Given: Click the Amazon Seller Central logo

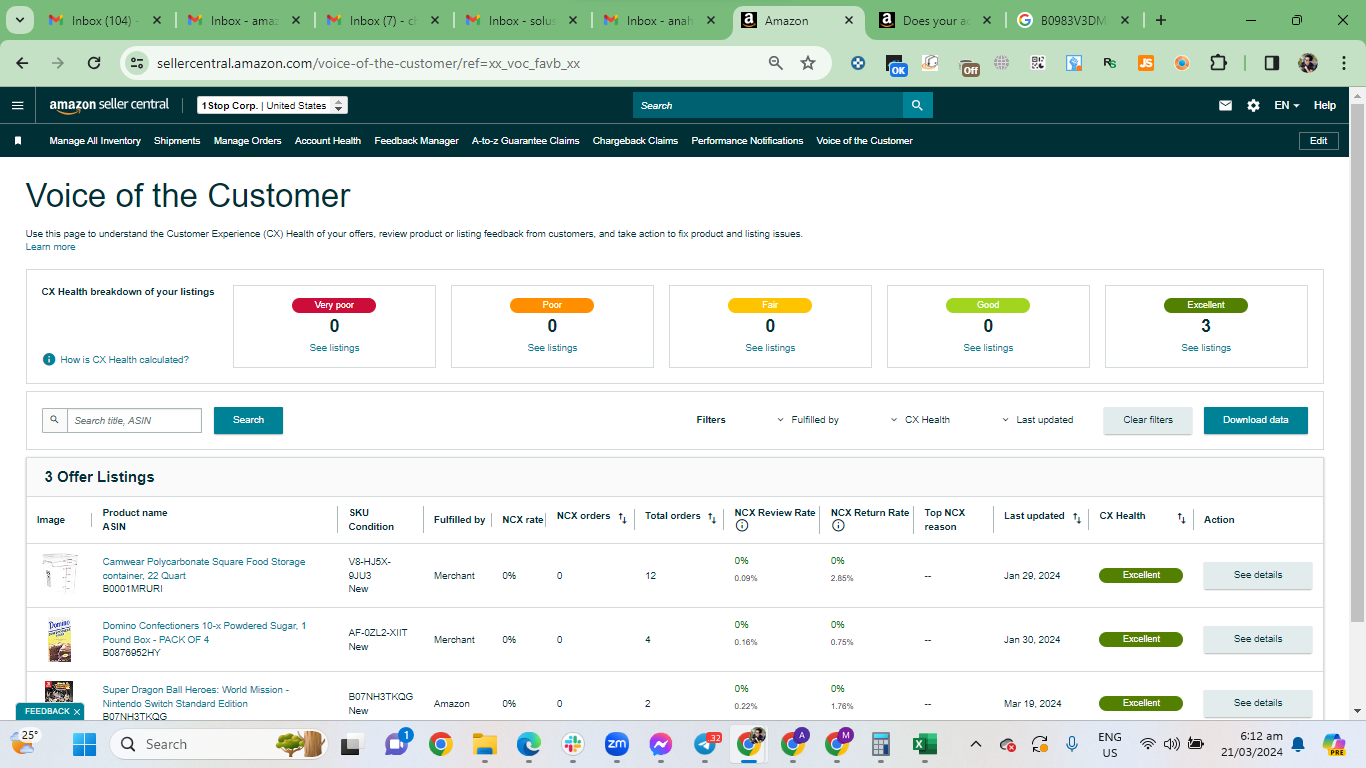Looking at the screenshot, I should click(109, 105).
